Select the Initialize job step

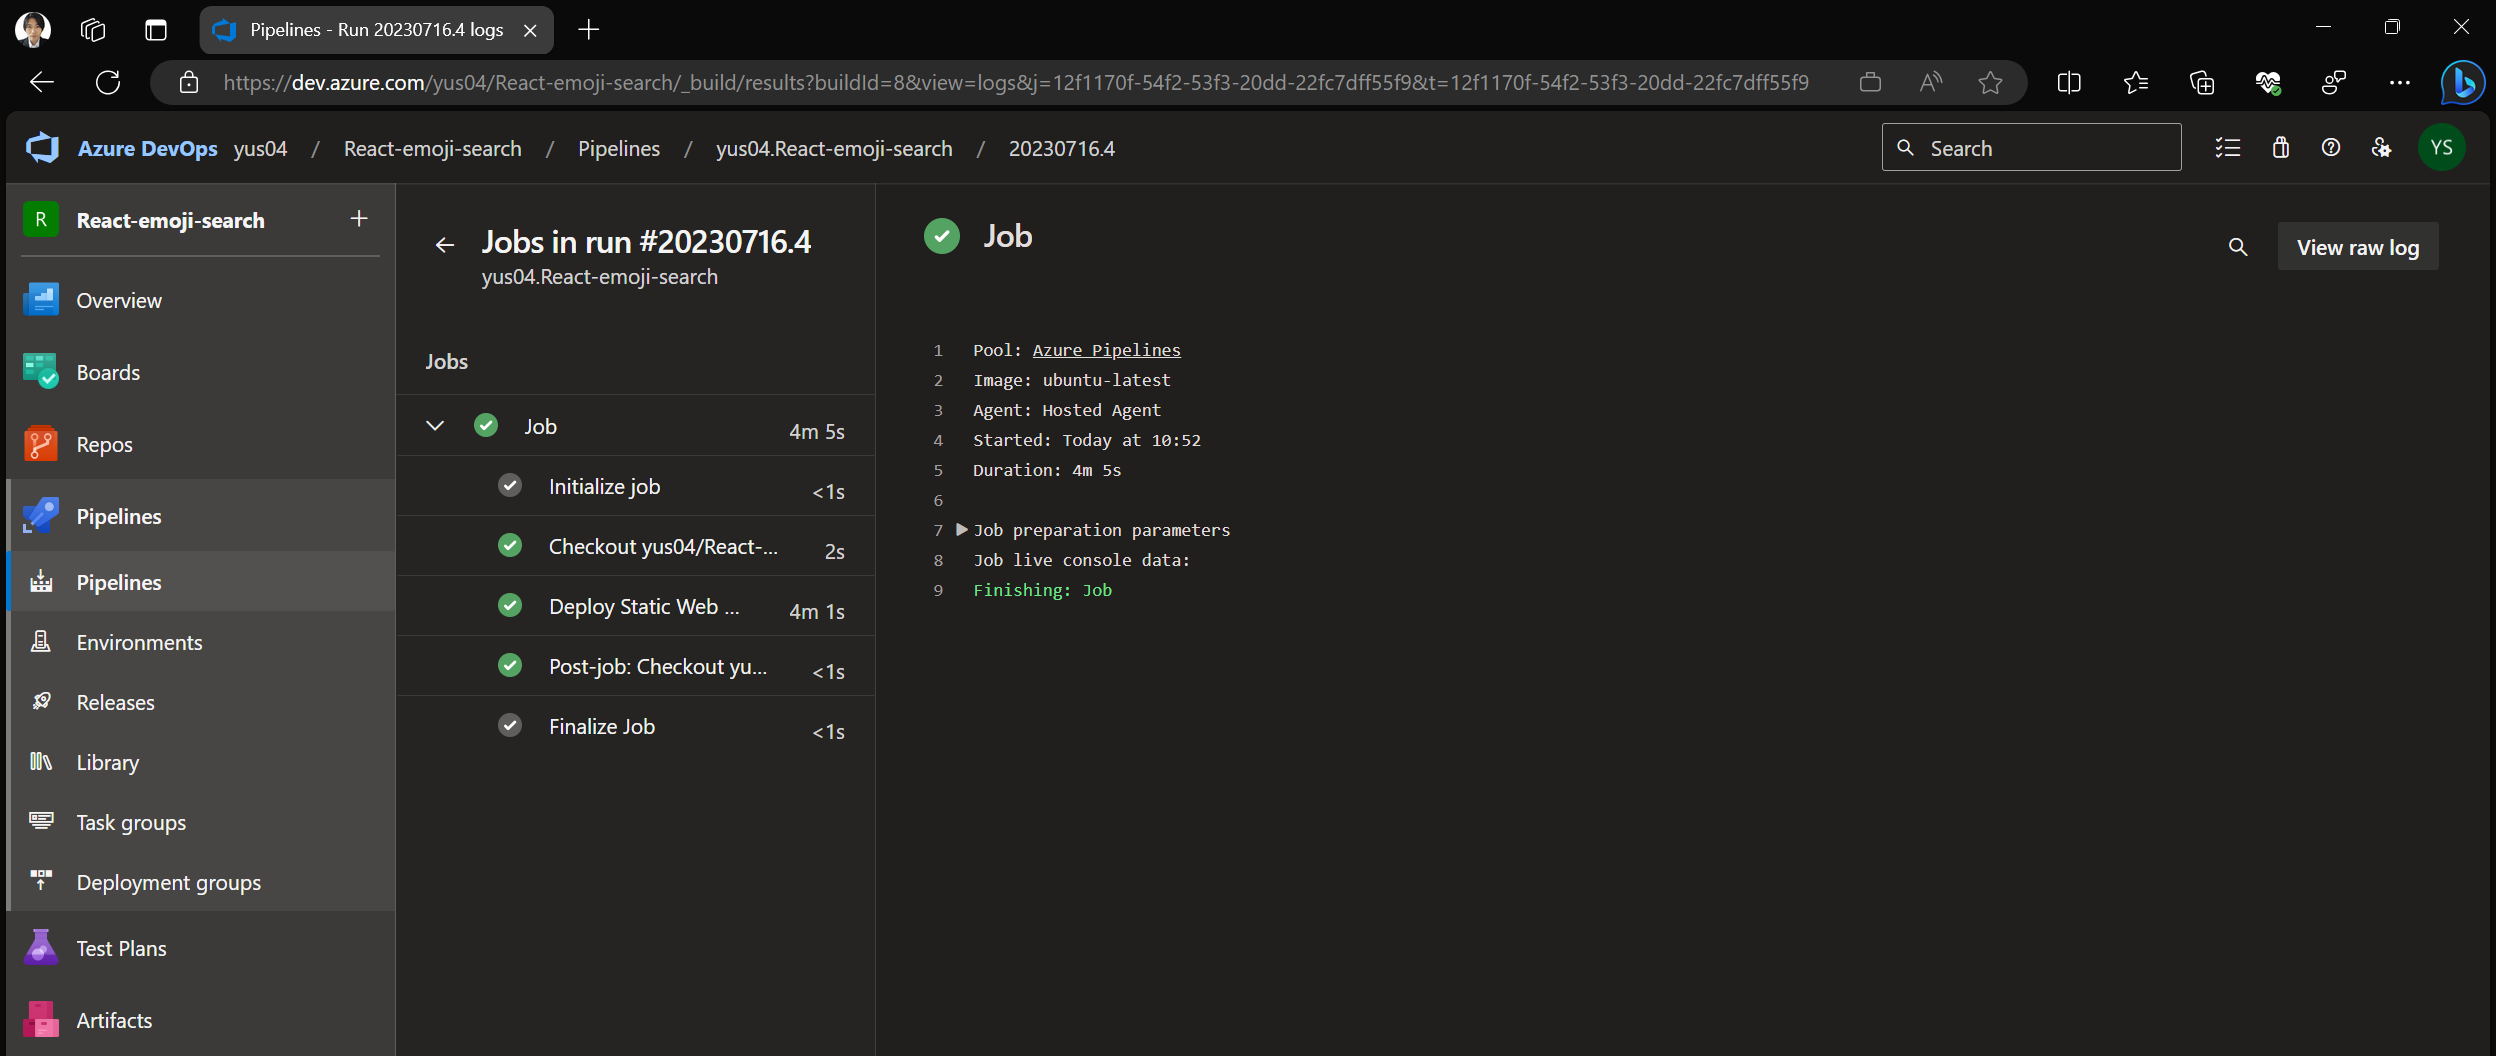[x=636, y=487]
